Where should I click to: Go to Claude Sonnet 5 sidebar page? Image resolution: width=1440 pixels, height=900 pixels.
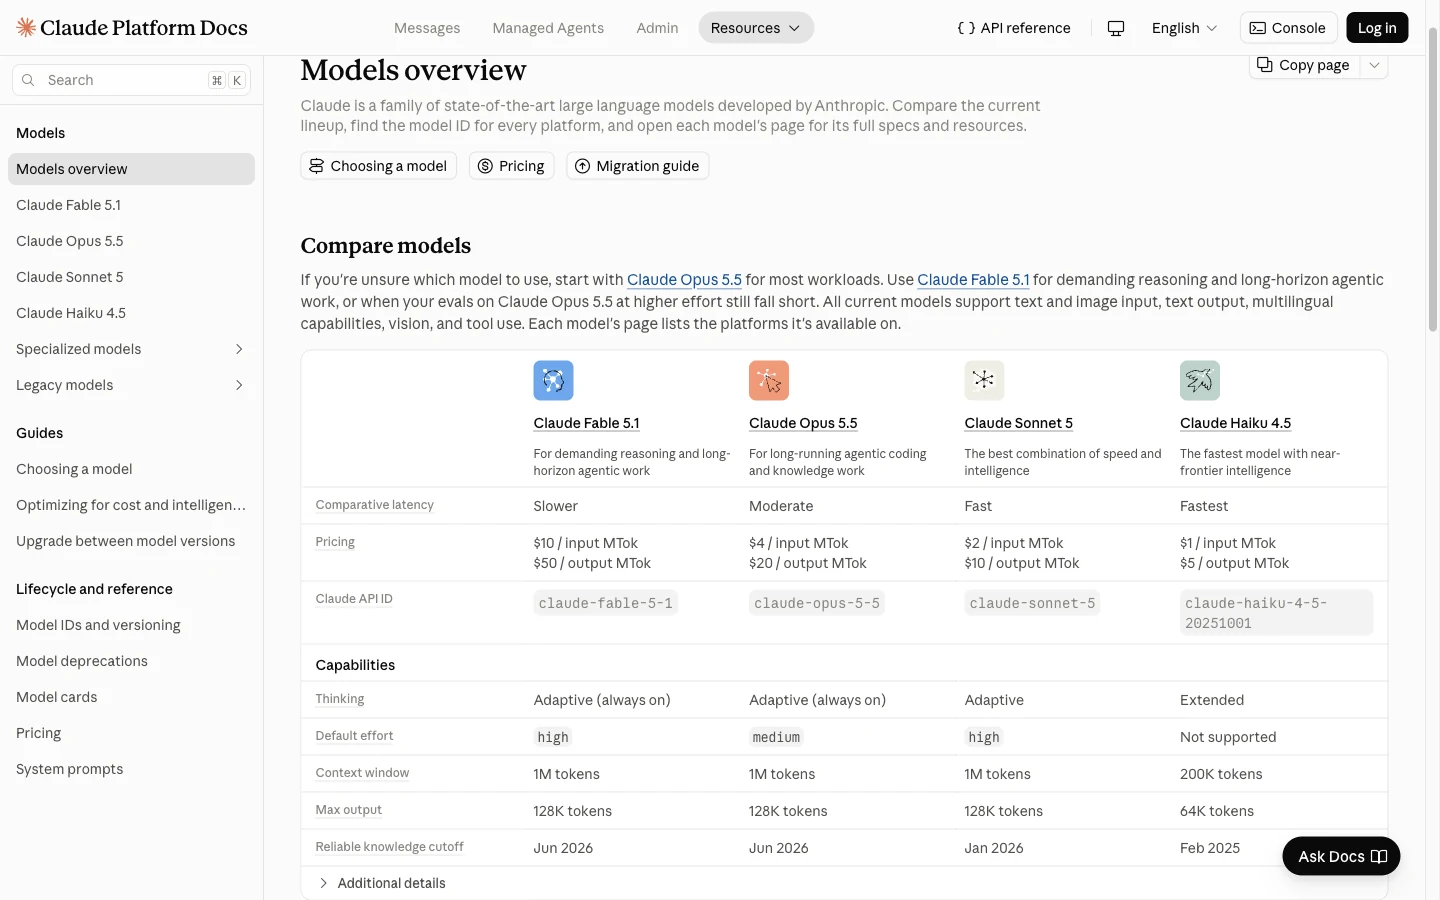pos(131,277)
